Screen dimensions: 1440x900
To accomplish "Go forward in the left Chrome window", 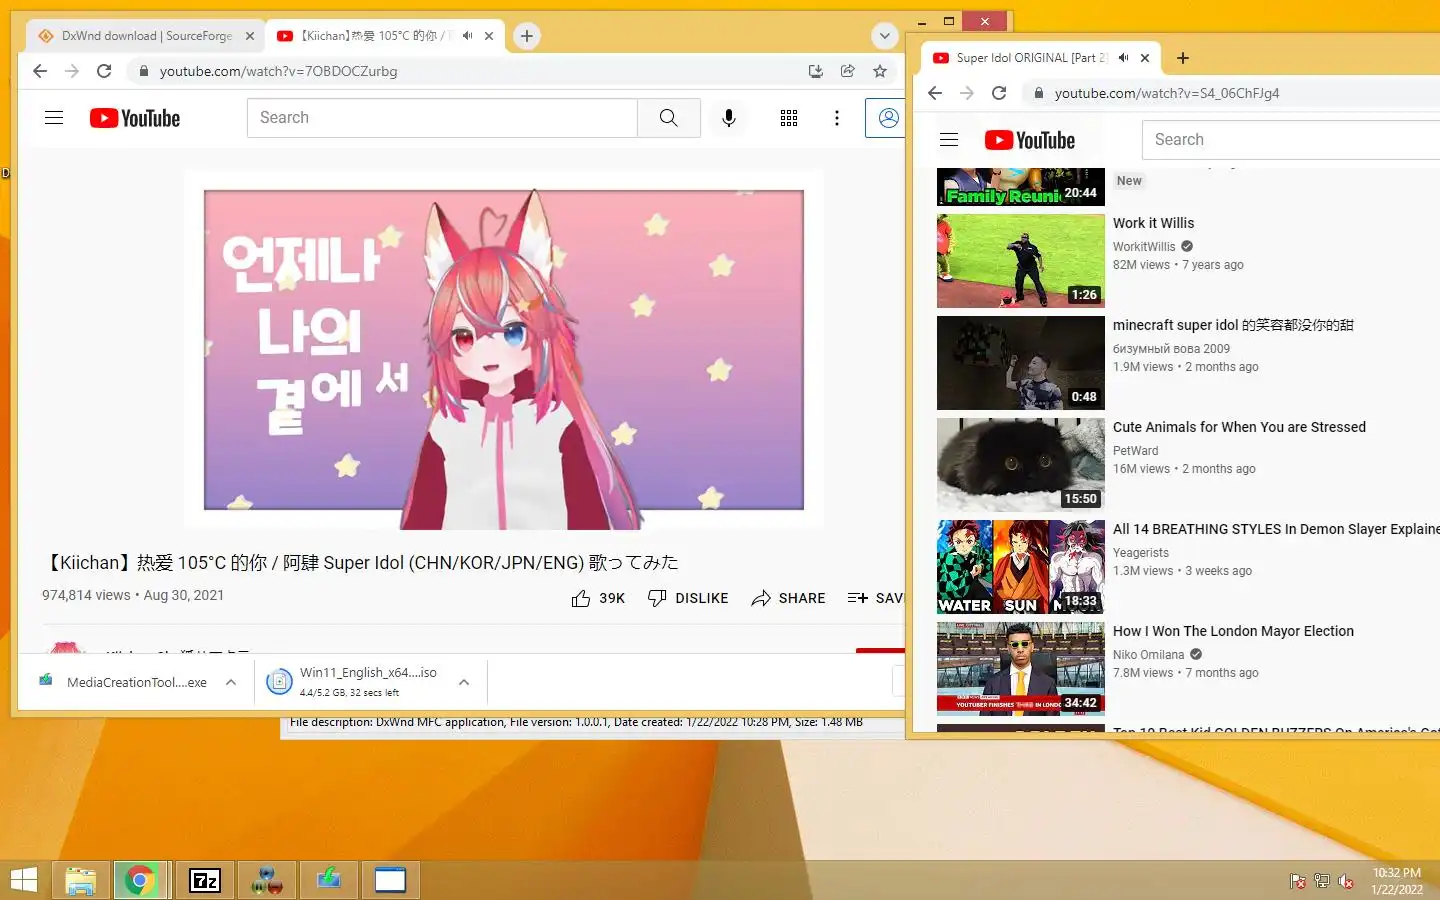I will pyautogui.click(x=72, y=71).
